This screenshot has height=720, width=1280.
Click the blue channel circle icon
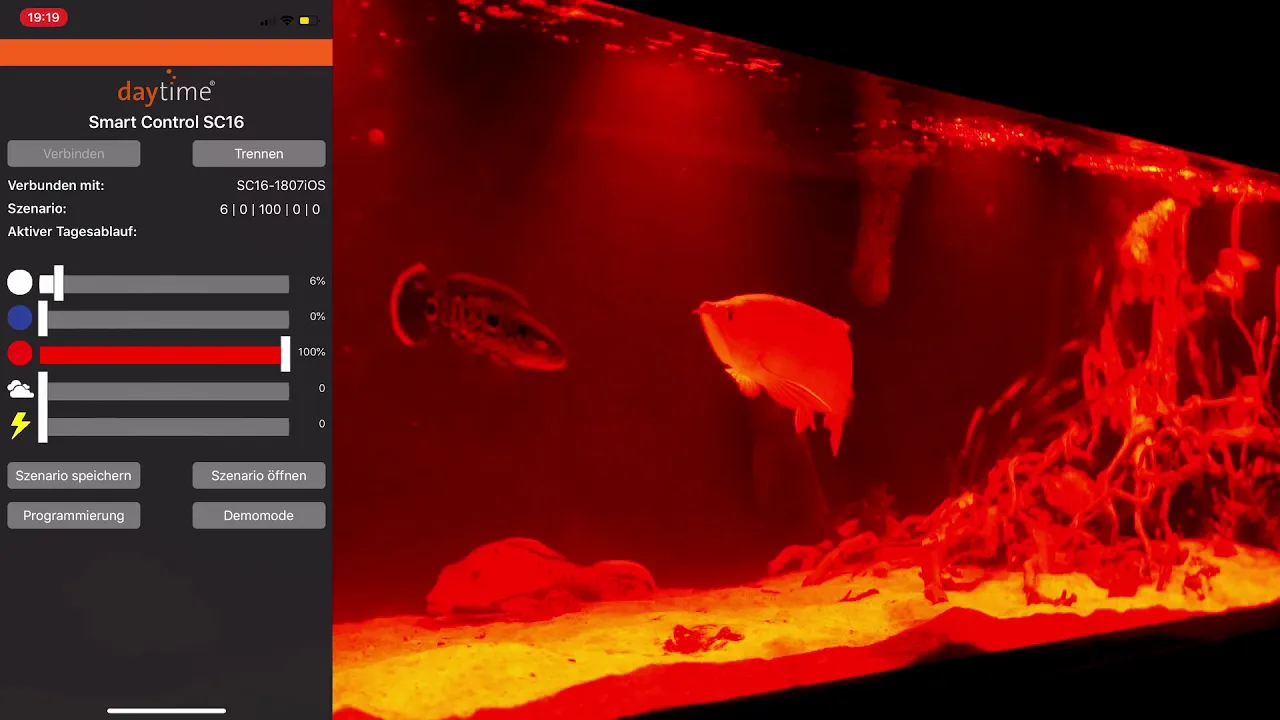point(20,318)
